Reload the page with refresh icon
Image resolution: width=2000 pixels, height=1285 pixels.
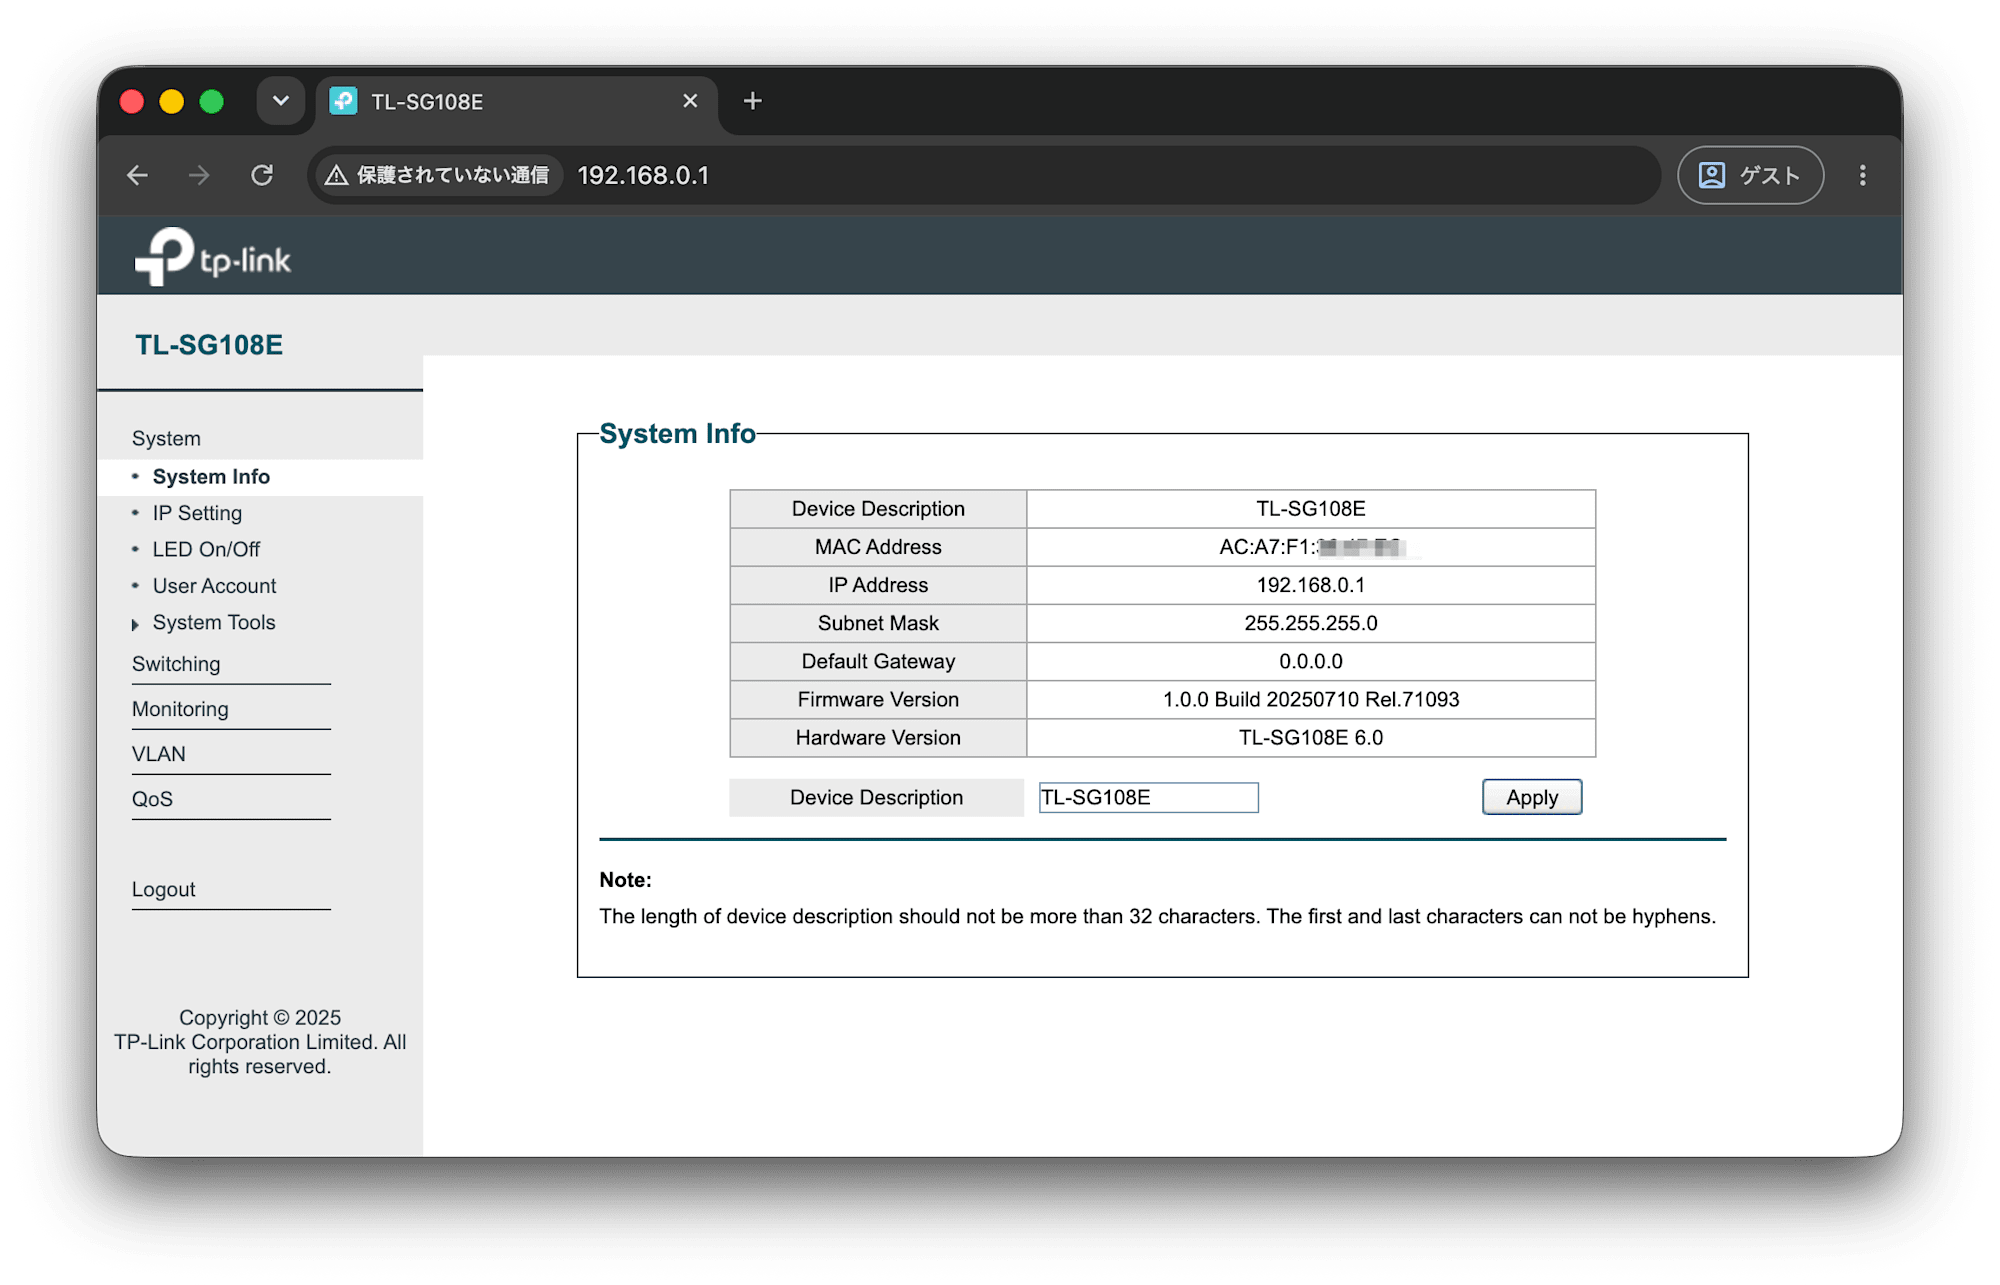(x=262, y=176)
